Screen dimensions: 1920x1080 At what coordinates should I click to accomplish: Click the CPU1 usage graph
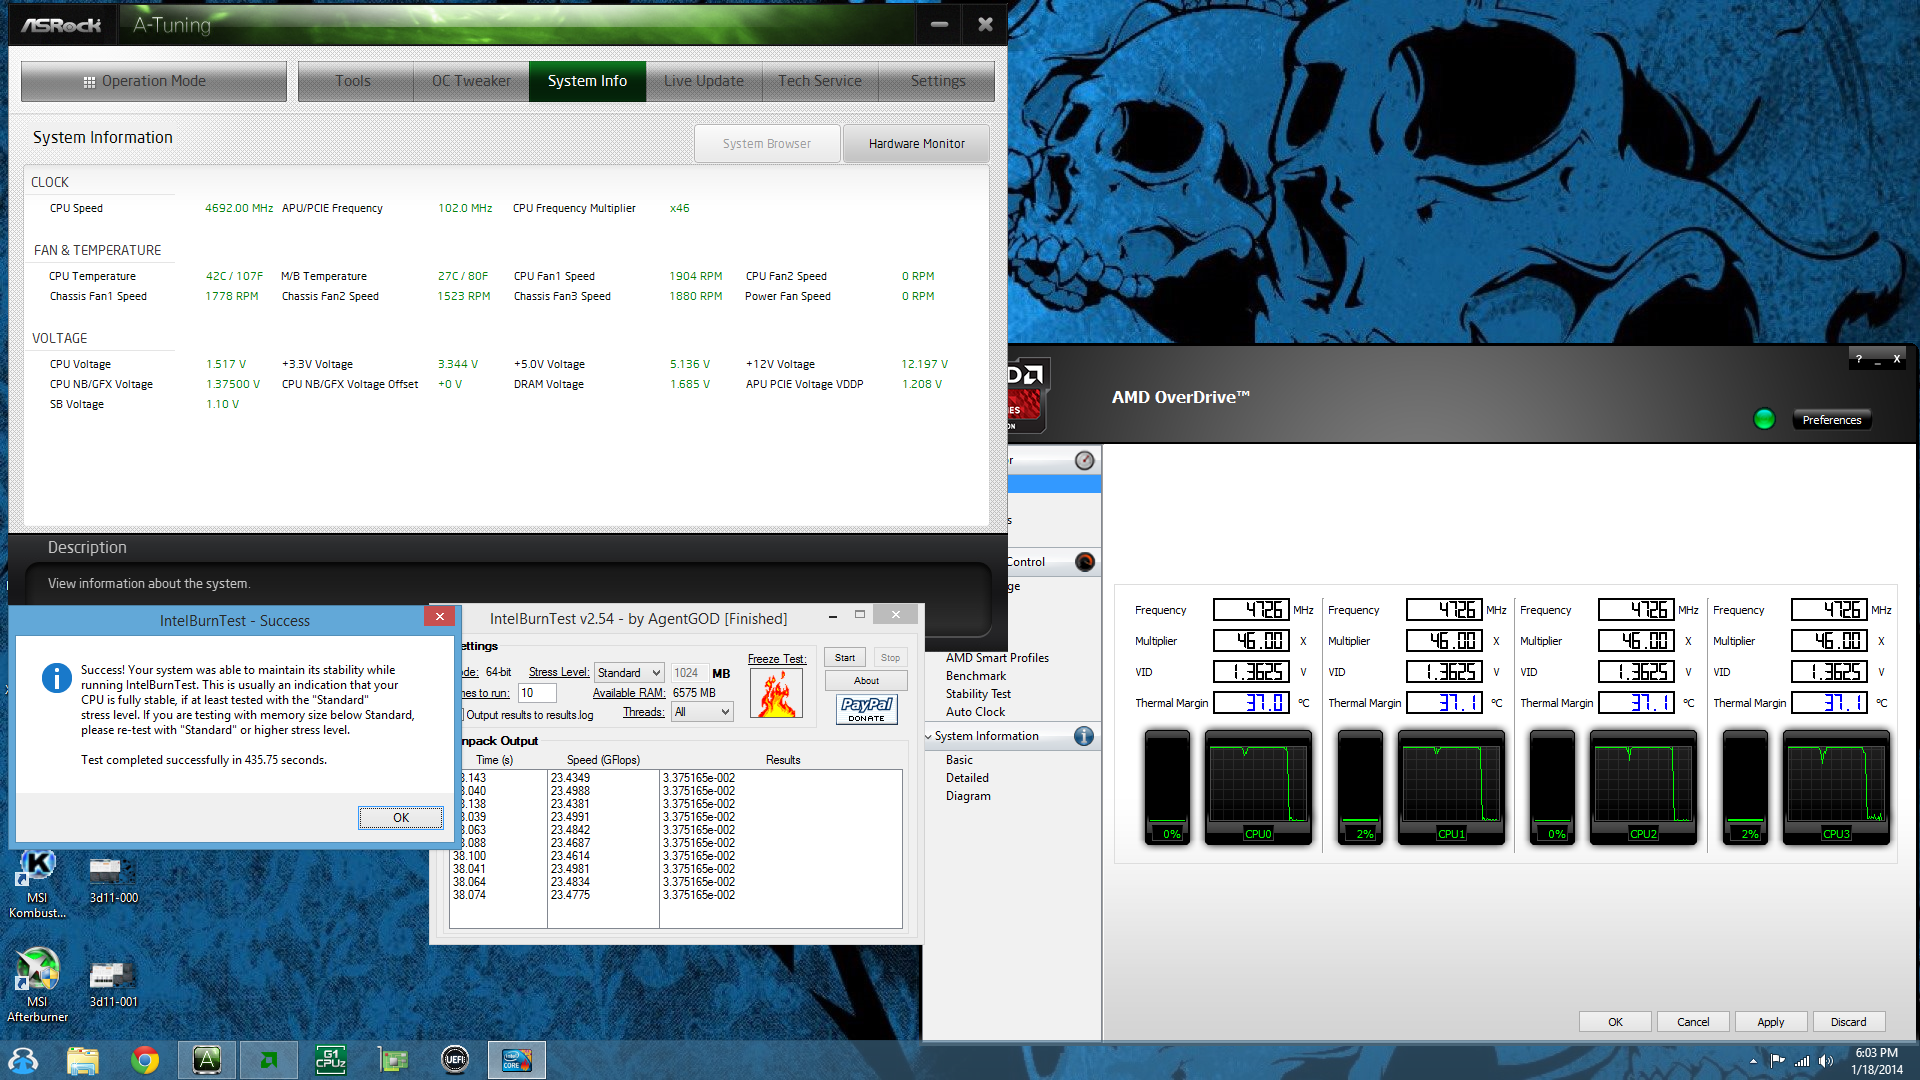(1451, 788)
